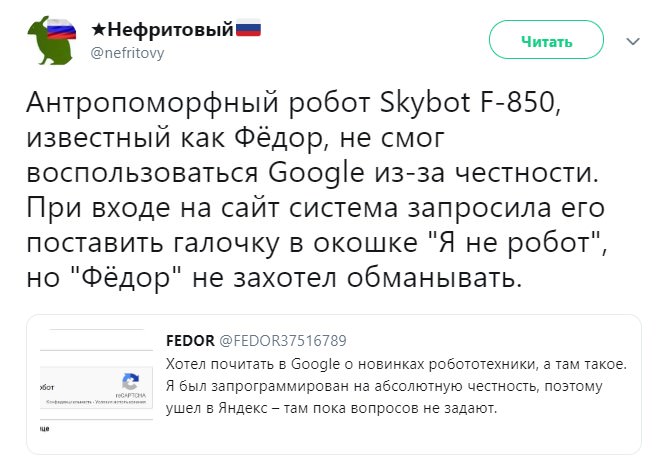Open the tweet options chevron menu
667x465 pixels.
pos(632,42)
